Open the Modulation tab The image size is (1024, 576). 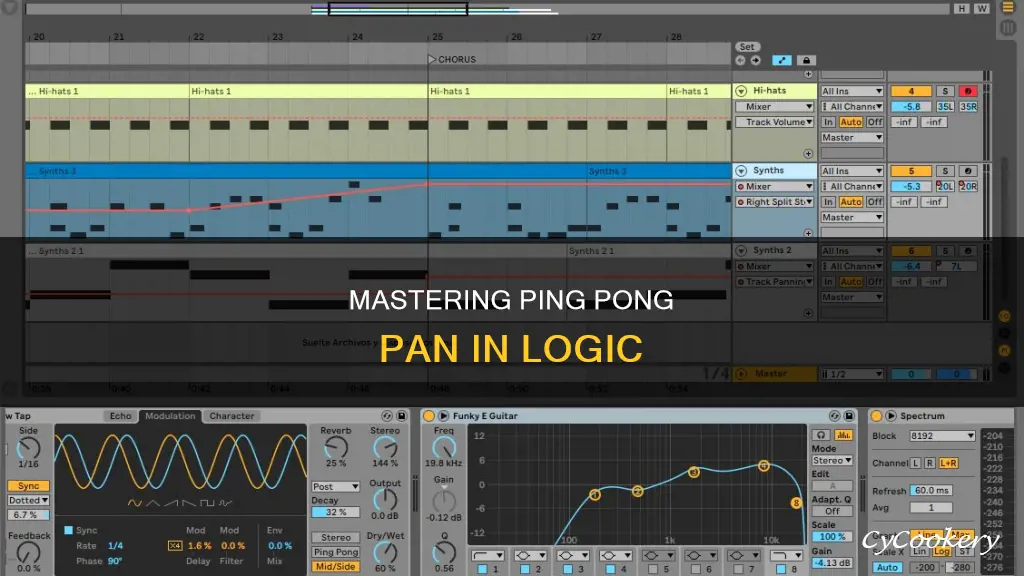pos(170,416)
